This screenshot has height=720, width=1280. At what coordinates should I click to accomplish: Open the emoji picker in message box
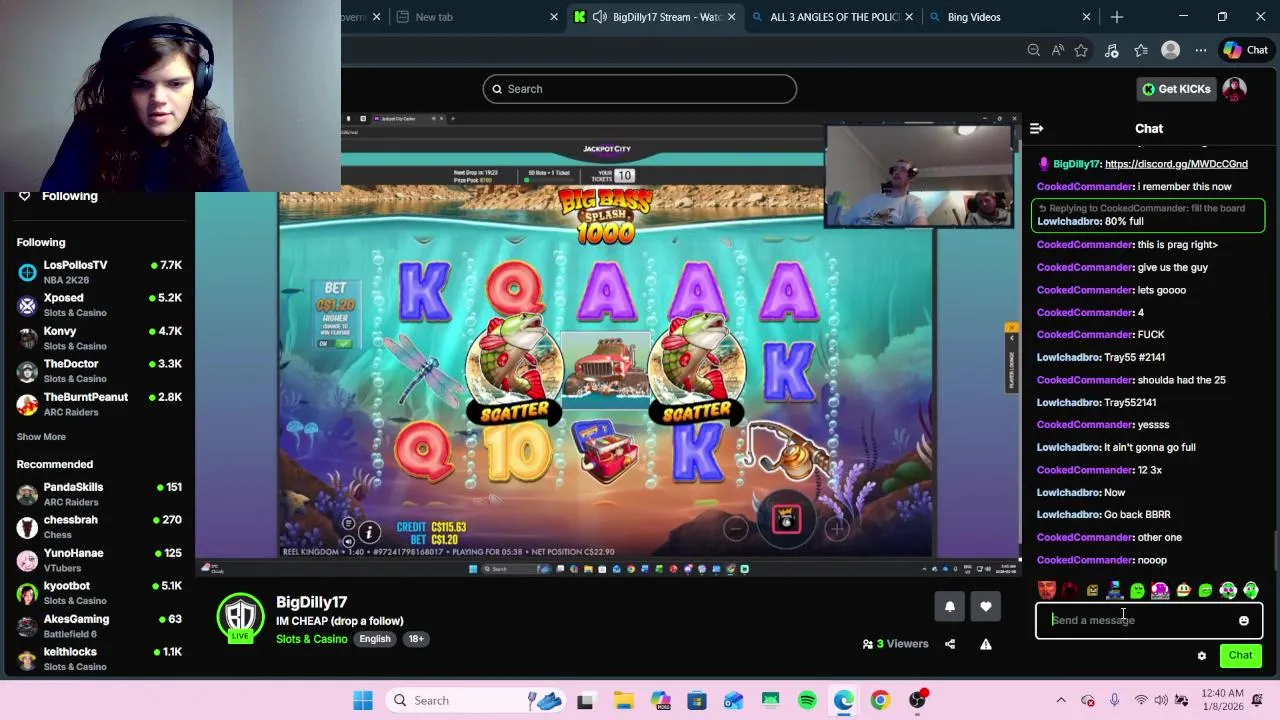1244,620
